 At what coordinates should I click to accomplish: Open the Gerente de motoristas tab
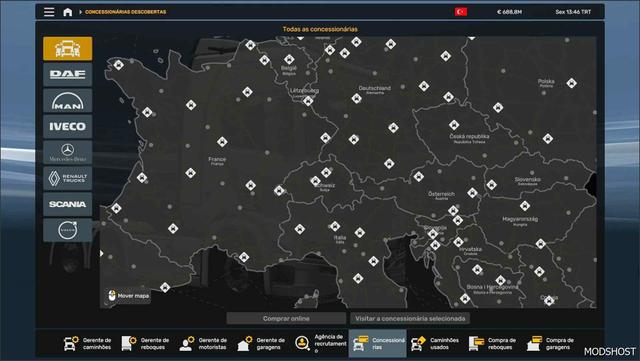pyautogui.click(x=203, y=343)
